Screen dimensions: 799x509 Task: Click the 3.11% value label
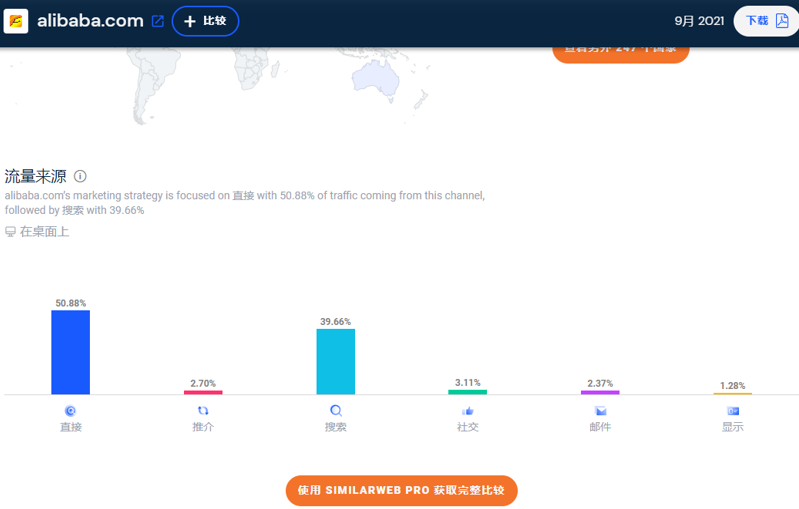tap(468, 383)
